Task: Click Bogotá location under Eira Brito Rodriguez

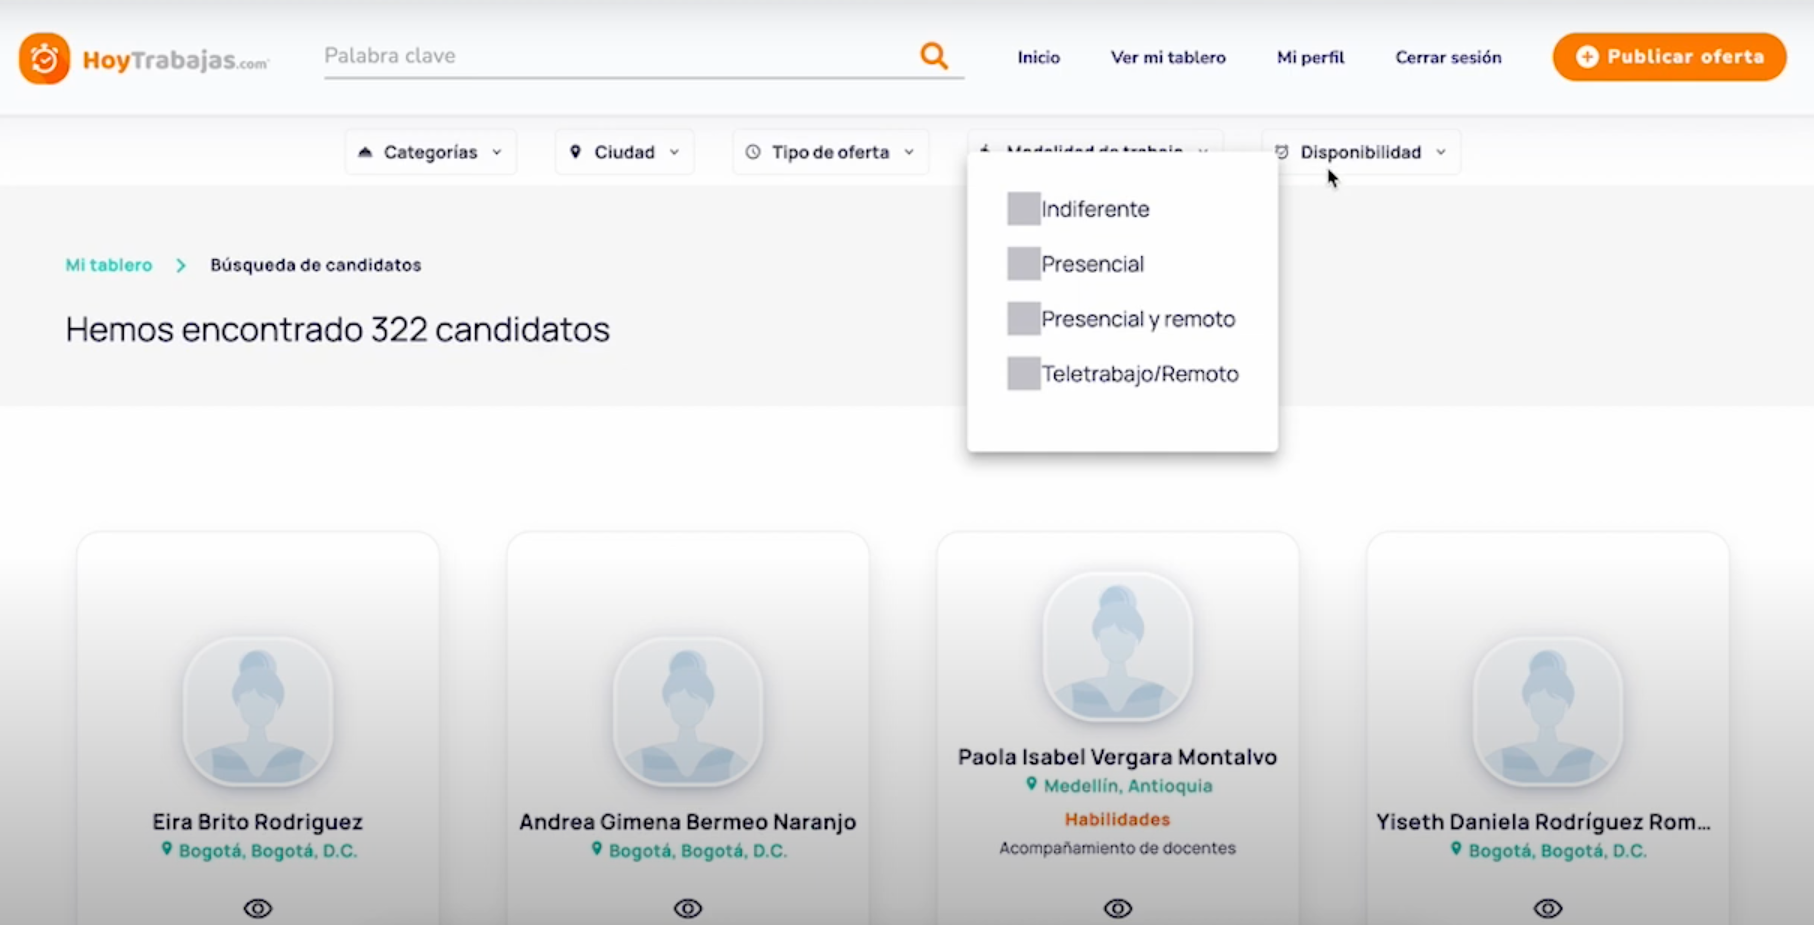Action: coord(268,851)
